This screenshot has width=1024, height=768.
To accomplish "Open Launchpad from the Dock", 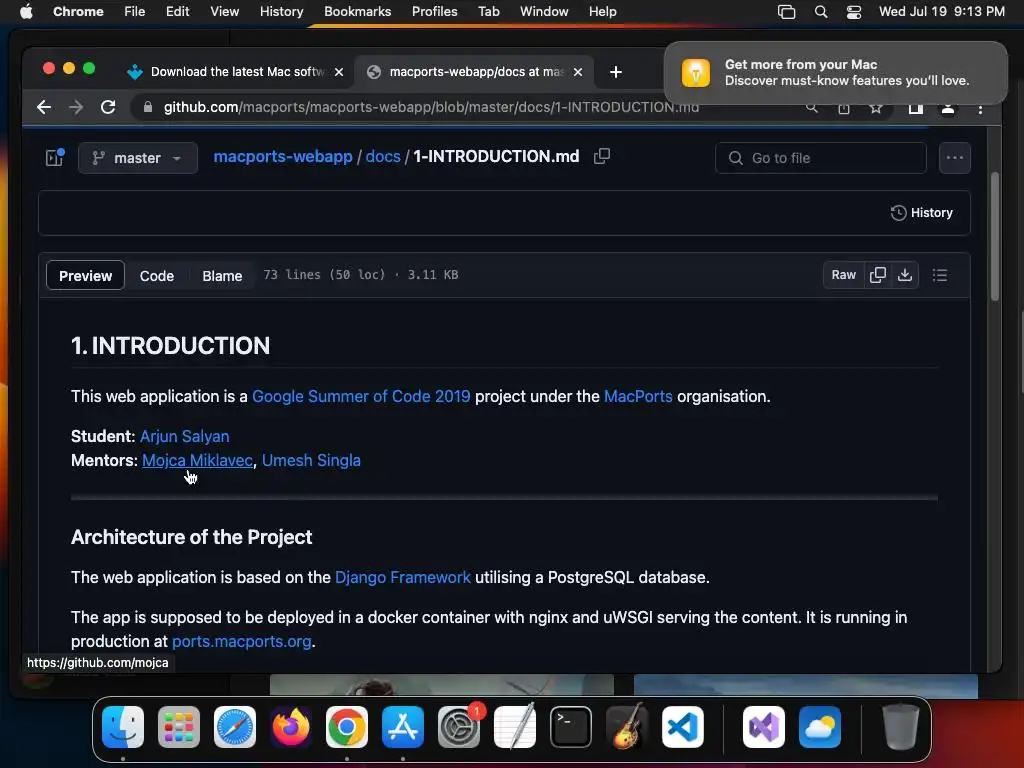I will coord(179,727).
